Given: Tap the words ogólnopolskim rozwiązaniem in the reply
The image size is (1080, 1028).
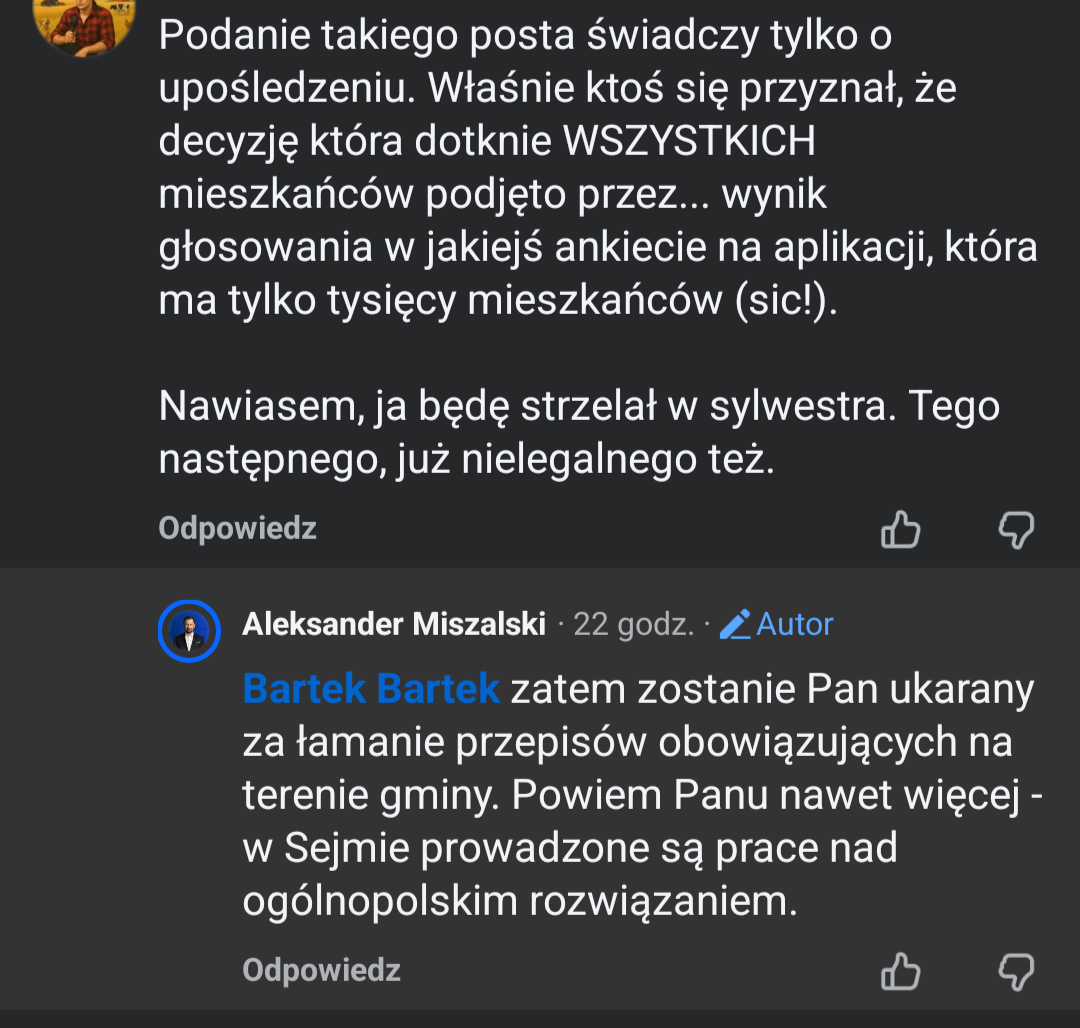Looking at the screenshot, I should click(520, 902).
